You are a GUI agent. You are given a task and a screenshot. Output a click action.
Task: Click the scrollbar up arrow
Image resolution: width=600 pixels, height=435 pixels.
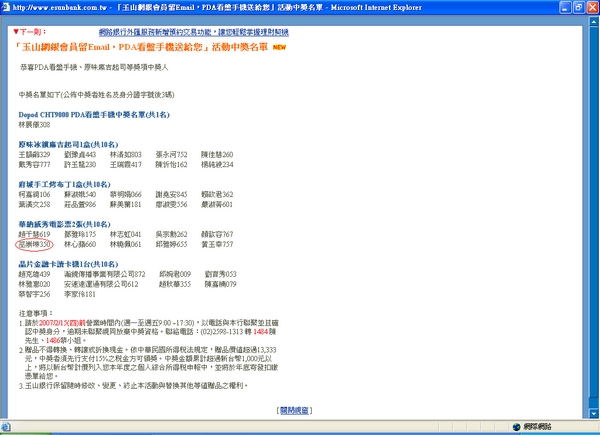[594, 21]
